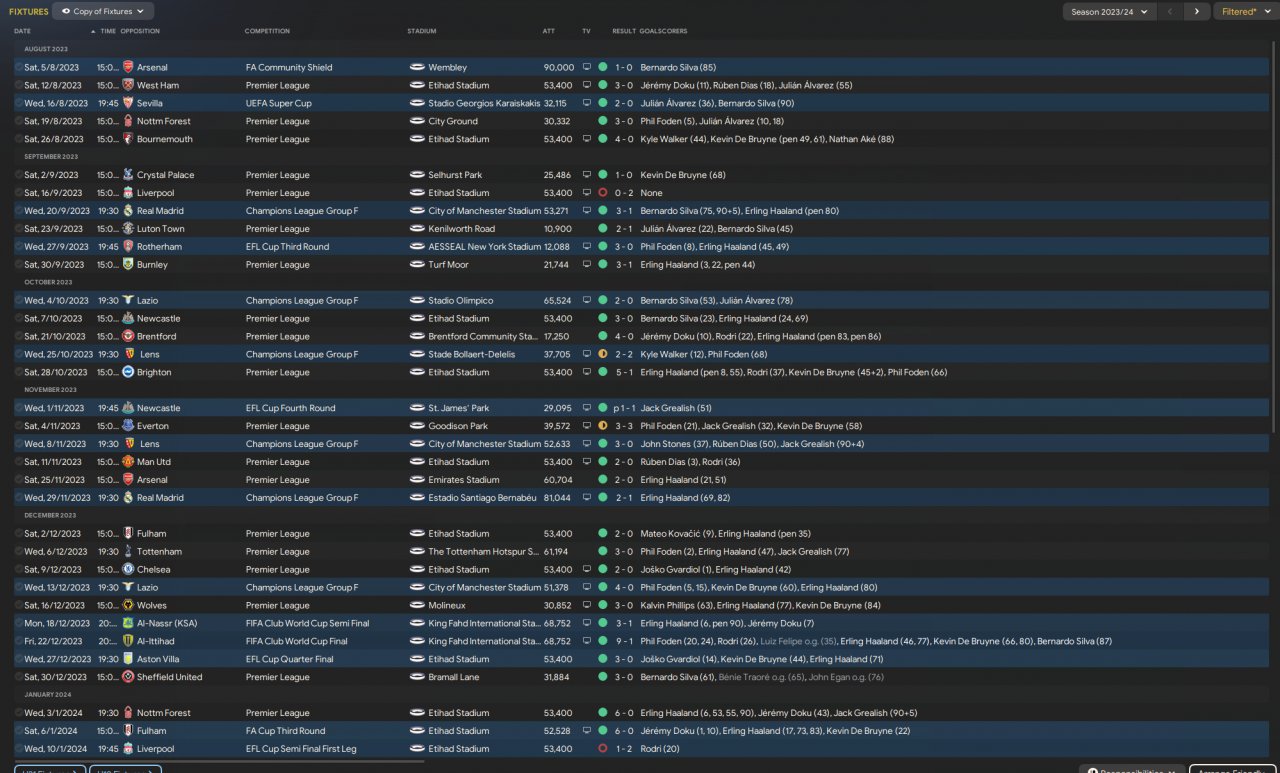This screenshot has width=1280, height=773.
Task: Tick the row marker for Sat, 2/12/2023 fixture
Action: [19, 534]
